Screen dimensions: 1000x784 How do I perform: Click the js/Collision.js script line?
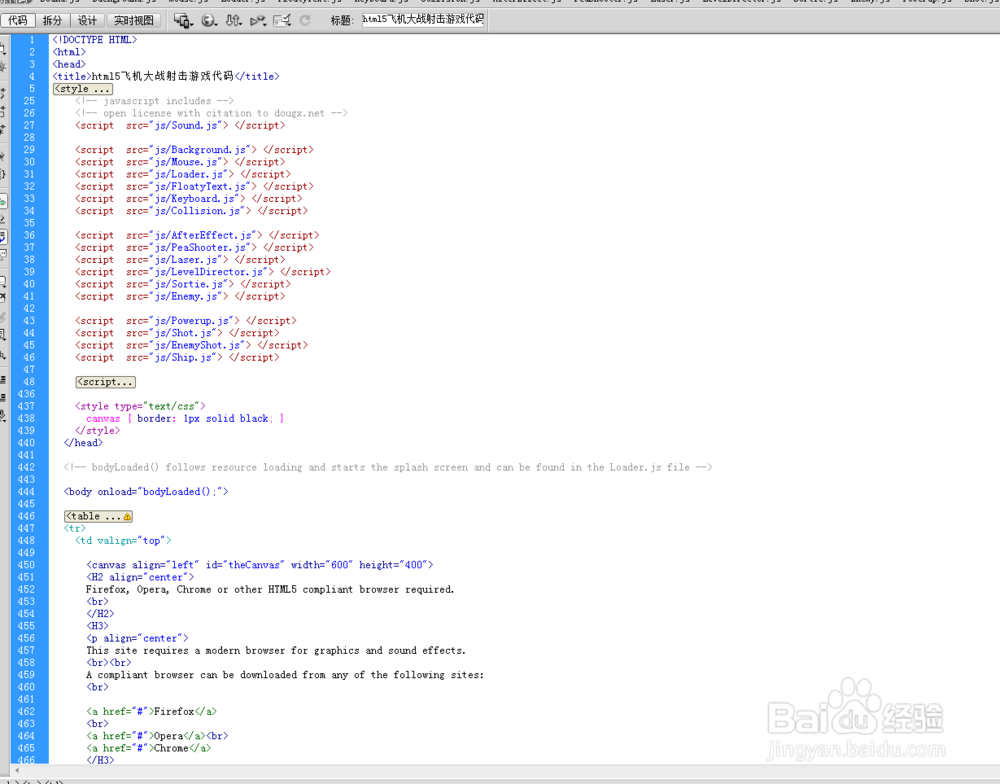[x=191, y=211]
